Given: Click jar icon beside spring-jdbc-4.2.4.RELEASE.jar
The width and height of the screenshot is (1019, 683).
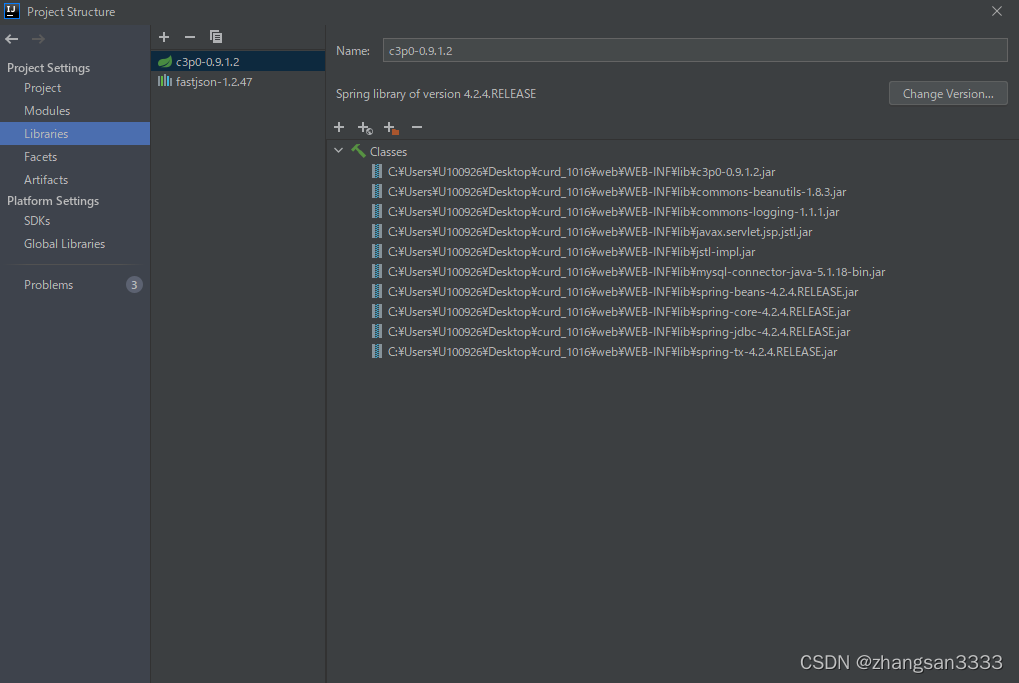Looking at the screenshot, I should pyautogui.click(x=376, y=331).
